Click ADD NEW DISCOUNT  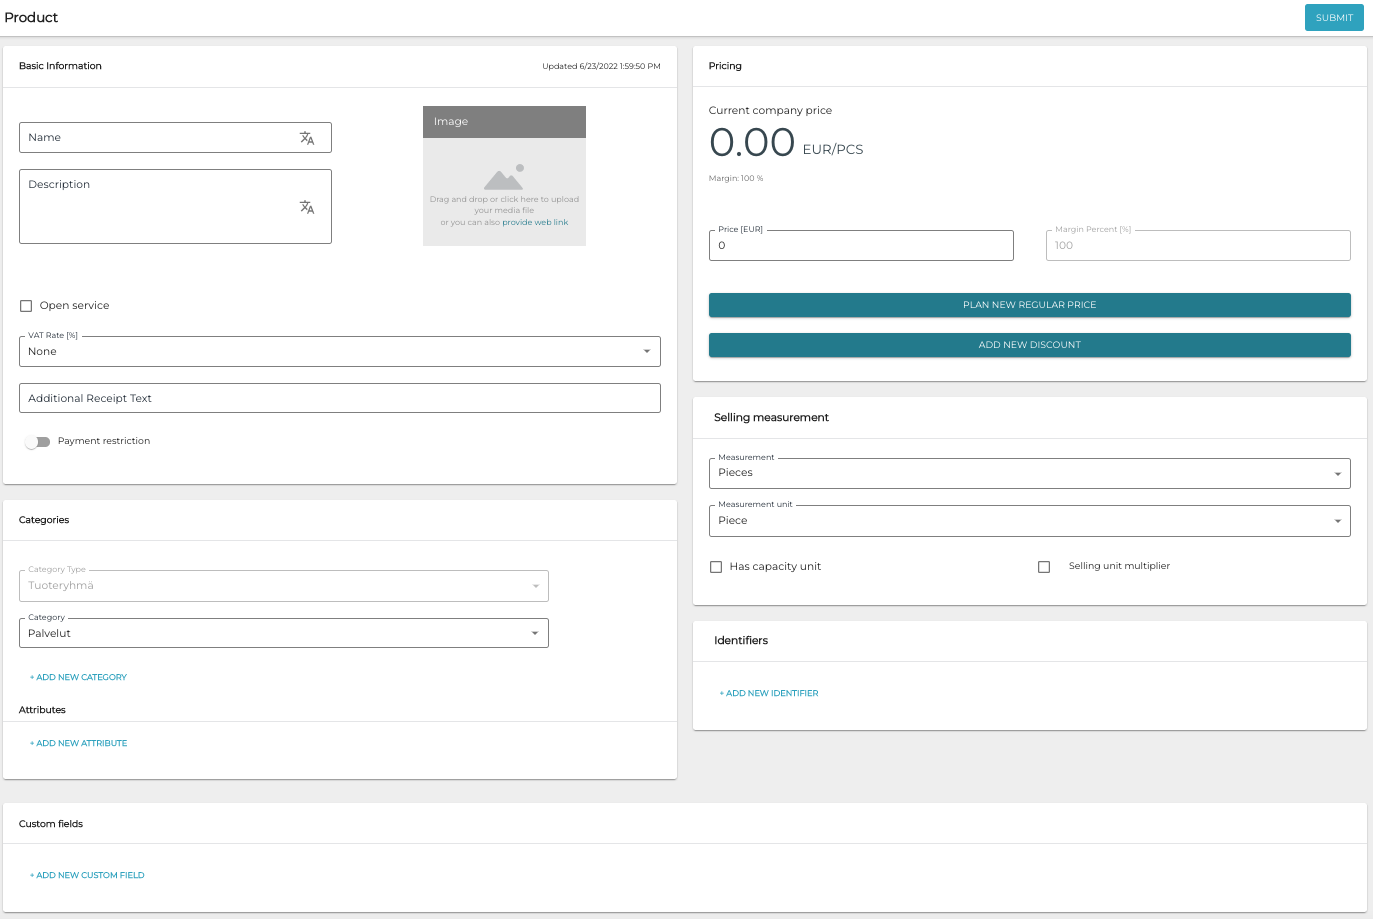[x=1029, y=345]
